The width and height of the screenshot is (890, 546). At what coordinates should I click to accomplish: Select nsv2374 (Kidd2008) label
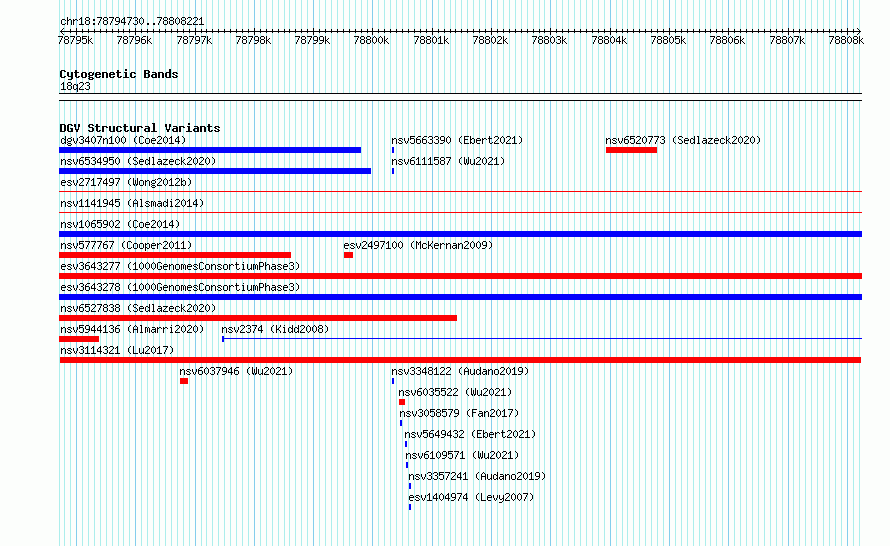275,329
